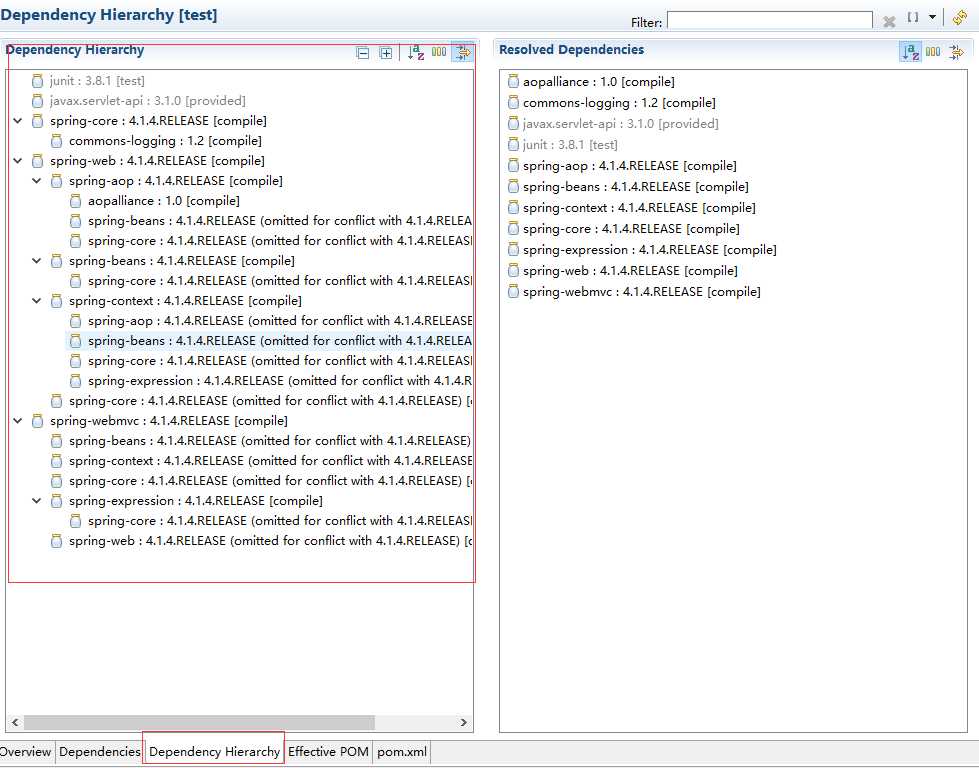Select 'spring-core : 4.1.4.RELEASE [compile]' in hierarchy tree
979x768 pixels.
[x=158, y=121]
